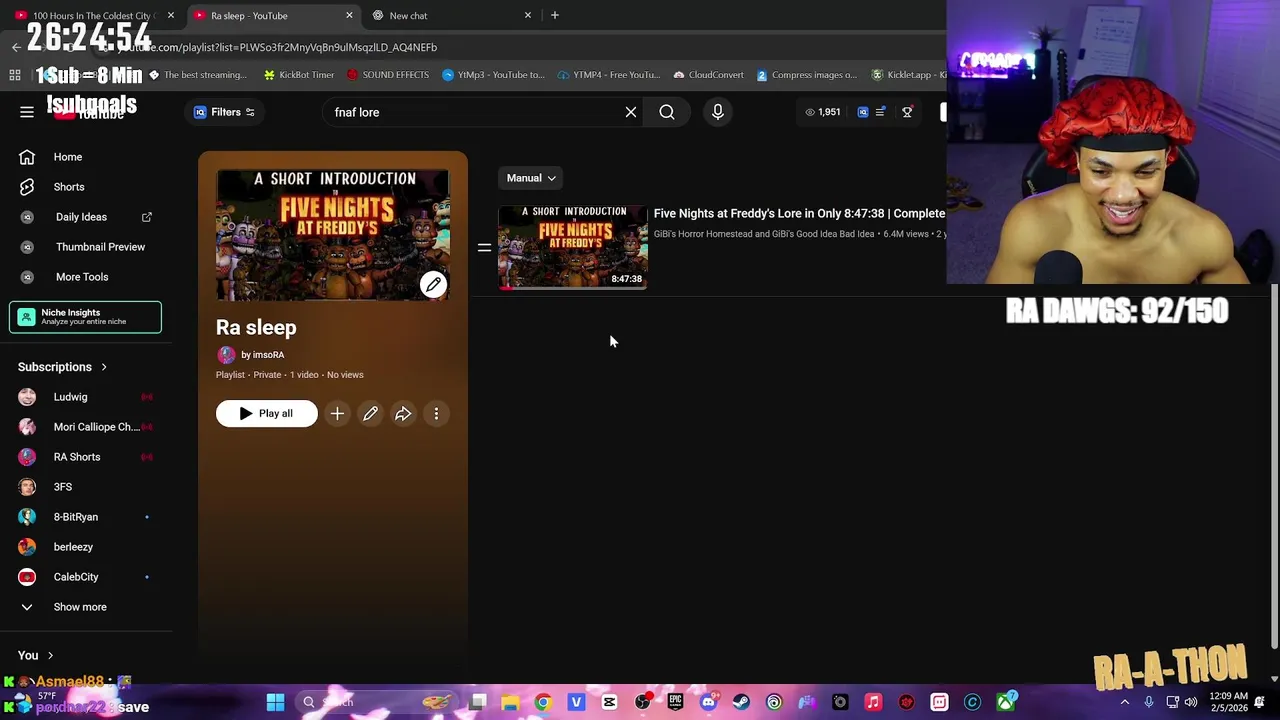The width and height of the screenshot is (1280, 720).
Task: Open the Manual sort dropdown
Action: point(531,178)
